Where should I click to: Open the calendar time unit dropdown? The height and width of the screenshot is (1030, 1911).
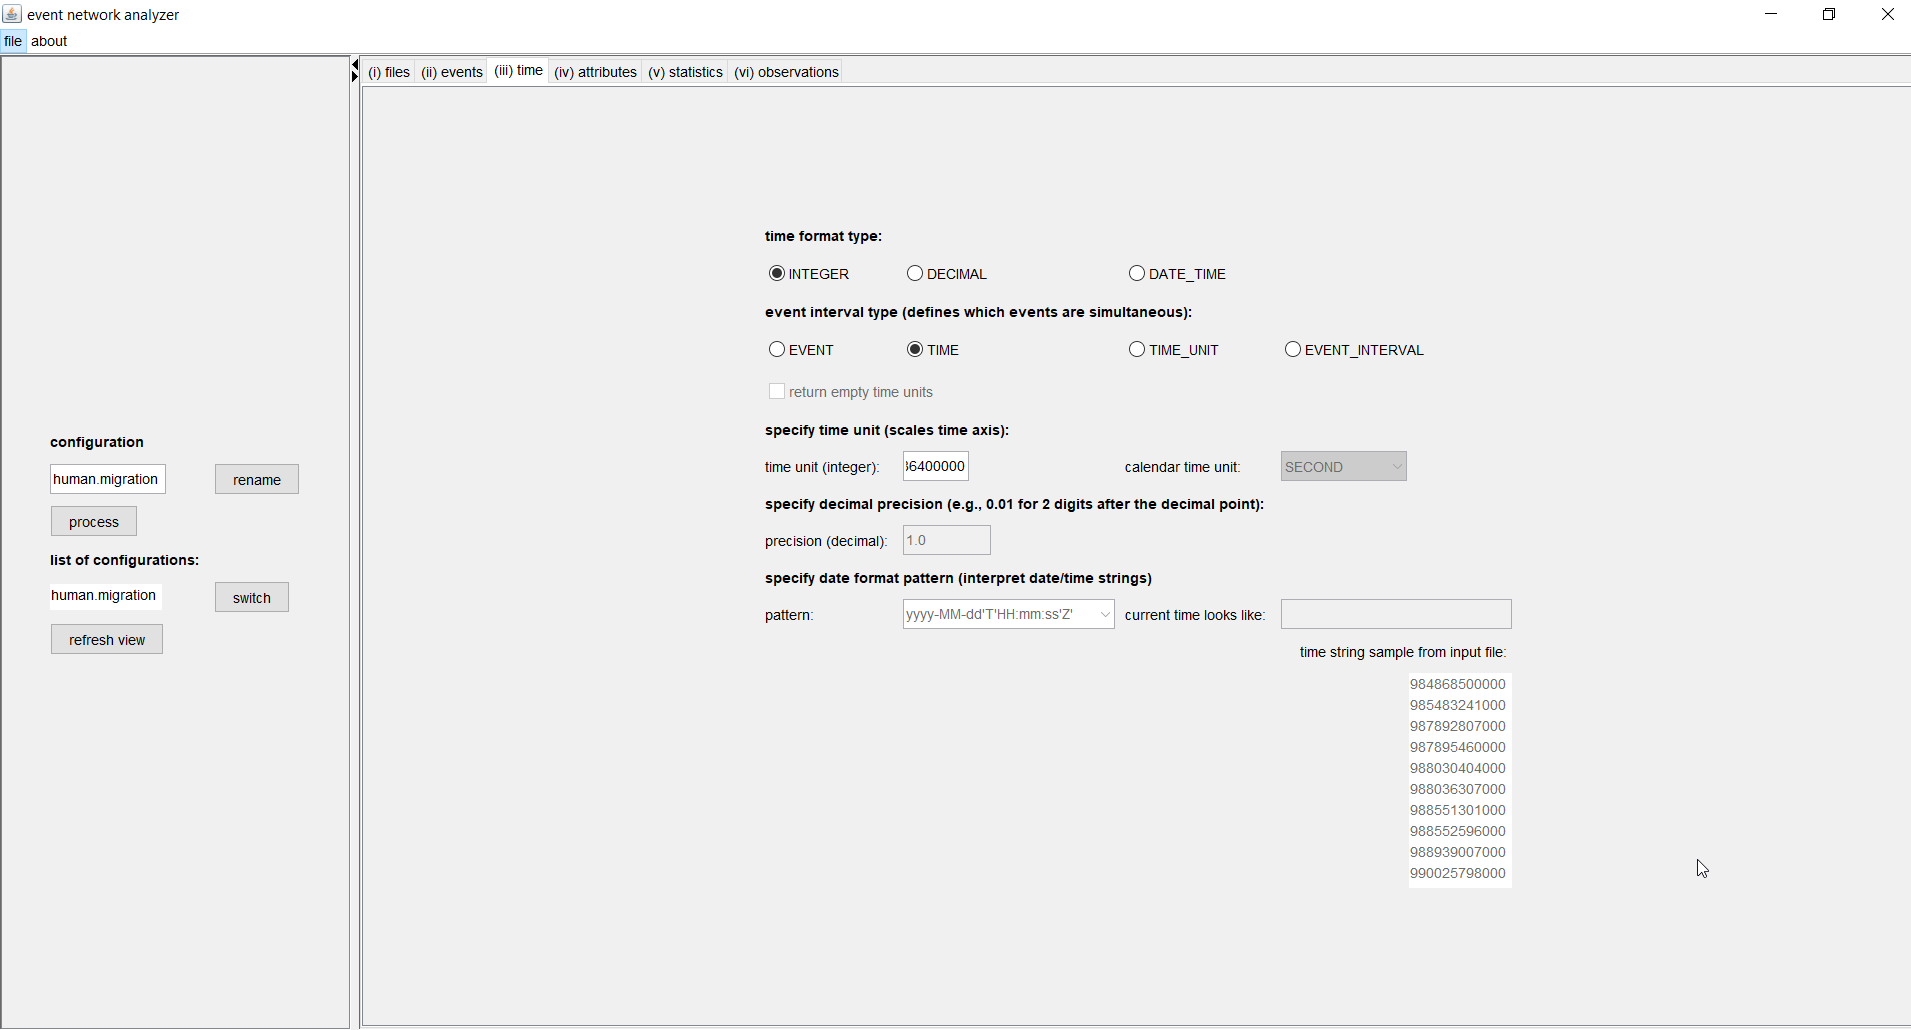tap(1343, 467)
